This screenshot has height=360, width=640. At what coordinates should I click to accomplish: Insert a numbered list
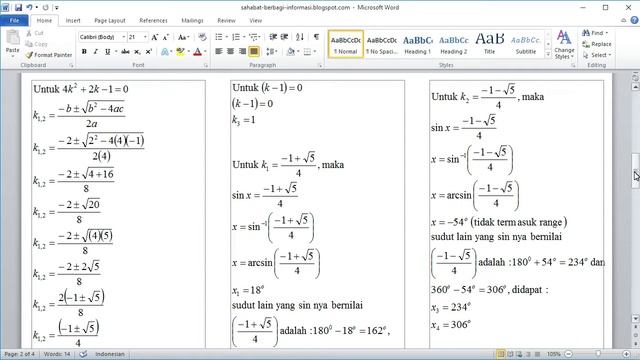[x=237, y=37]
